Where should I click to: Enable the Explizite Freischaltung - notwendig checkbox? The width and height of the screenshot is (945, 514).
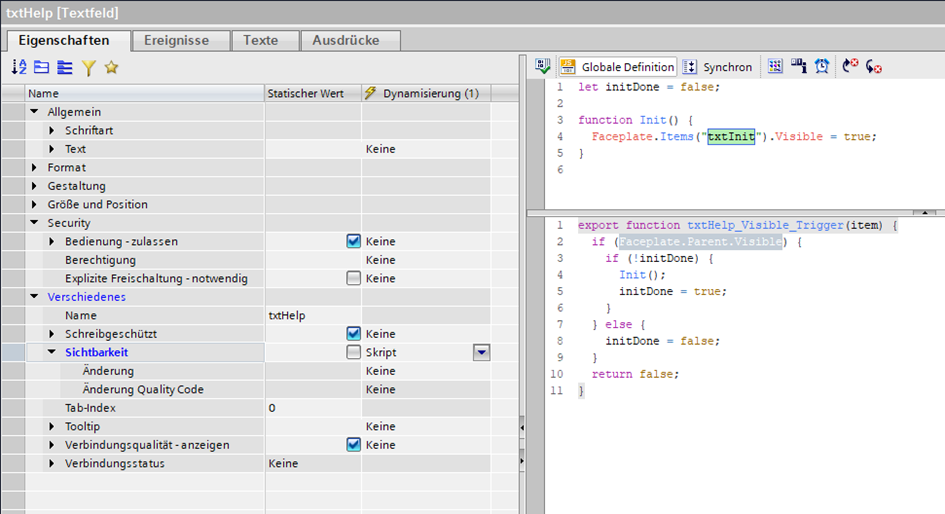(x=353, y=278)
